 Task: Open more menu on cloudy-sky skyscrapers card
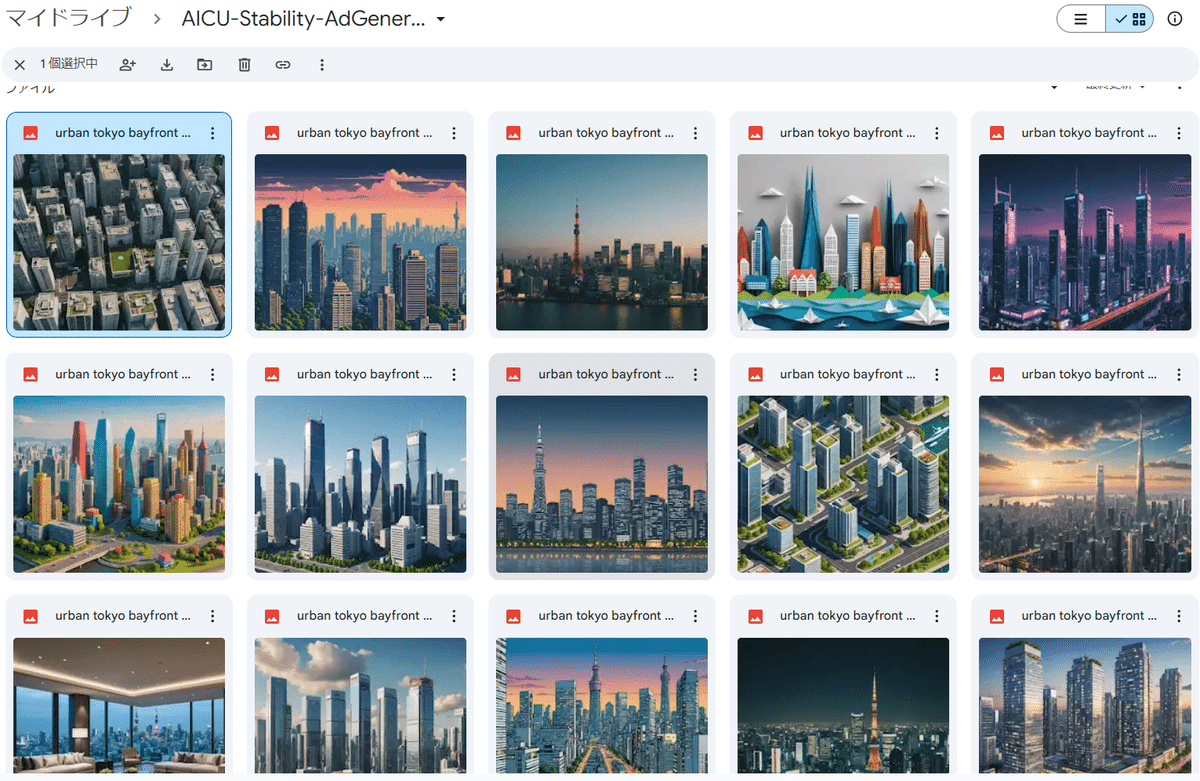454,616
